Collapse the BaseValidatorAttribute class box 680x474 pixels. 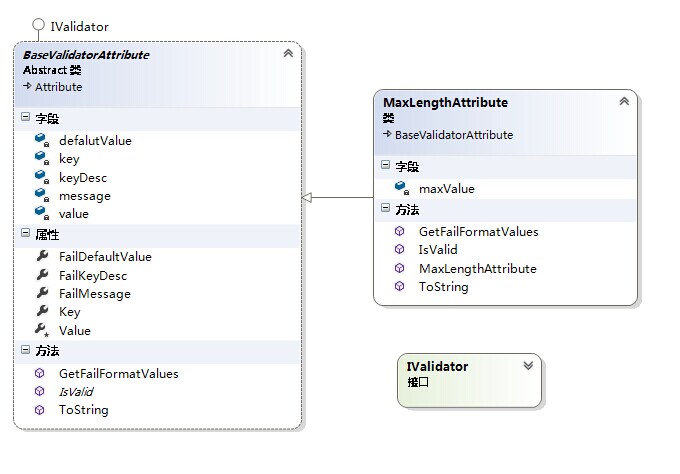(x=288, y=54)
